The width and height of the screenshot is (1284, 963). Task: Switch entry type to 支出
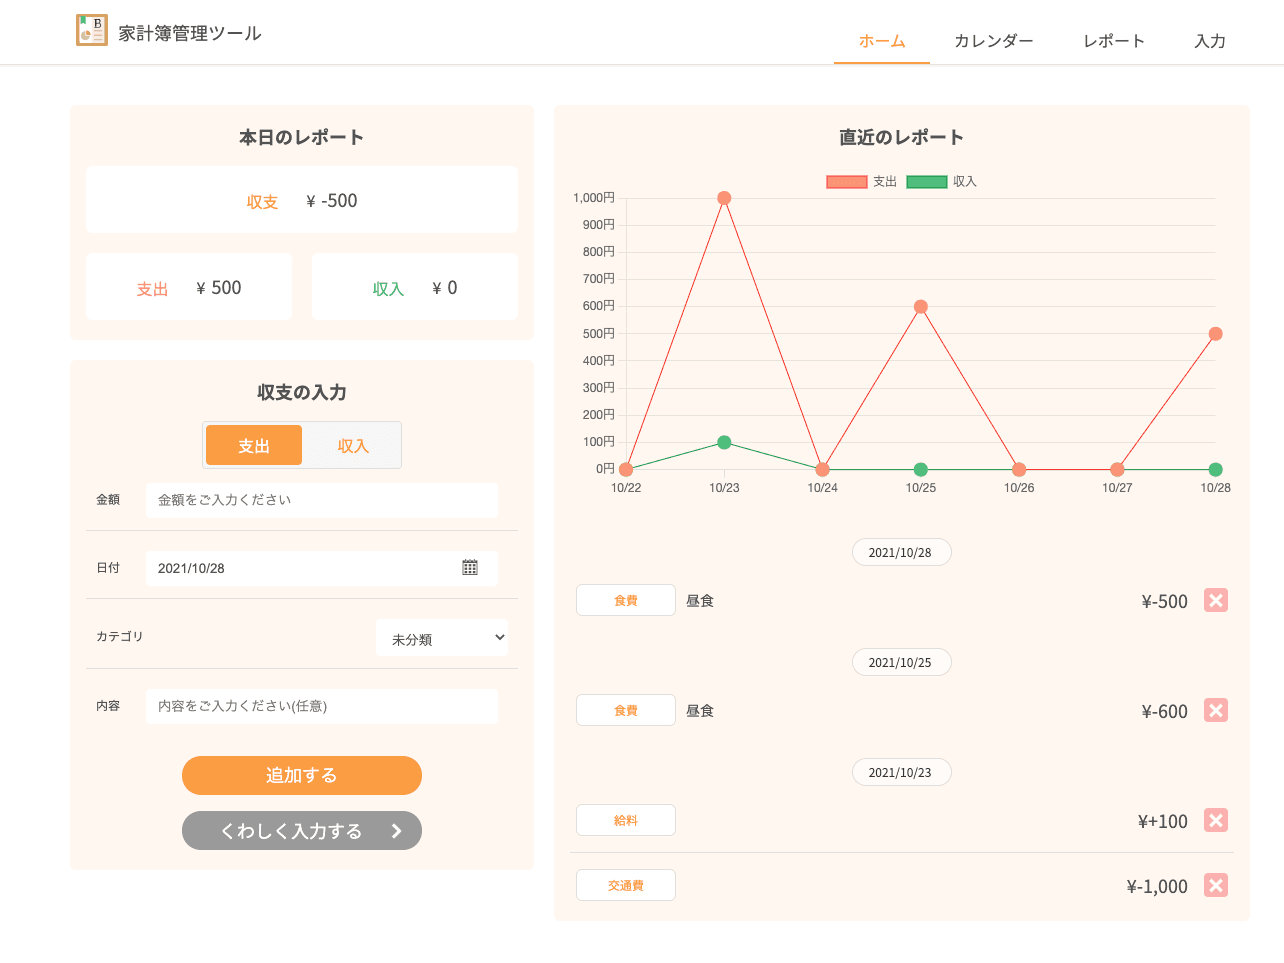(x=254, y=446)
